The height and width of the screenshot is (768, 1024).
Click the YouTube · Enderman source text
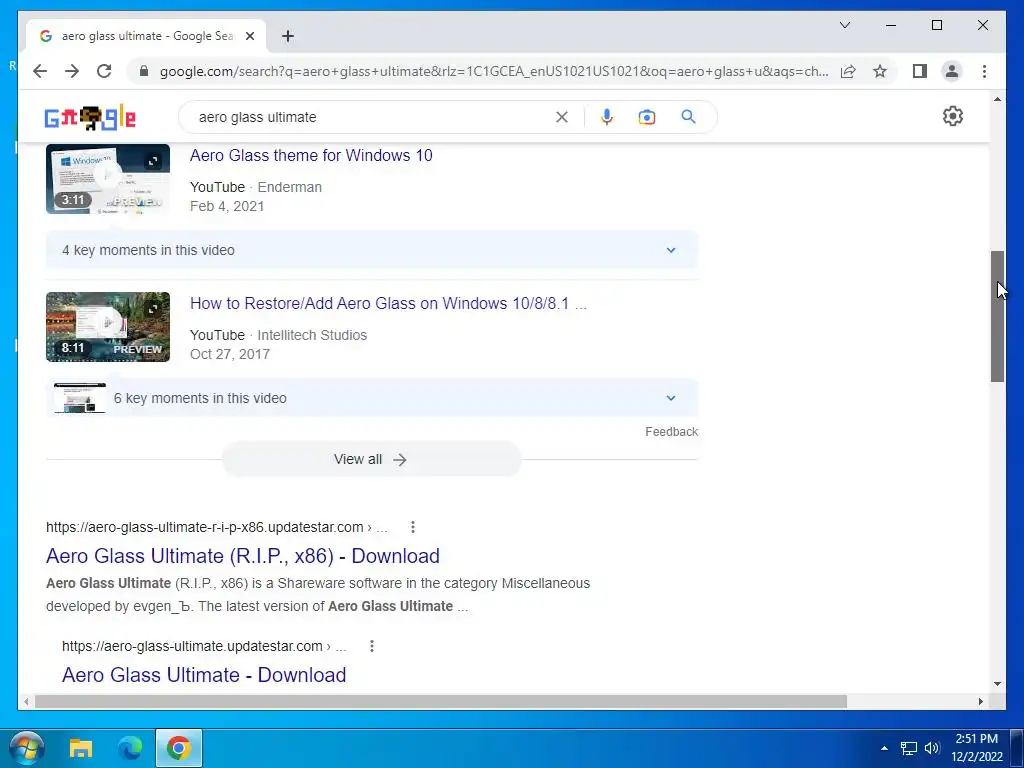[x=256, y=187]
